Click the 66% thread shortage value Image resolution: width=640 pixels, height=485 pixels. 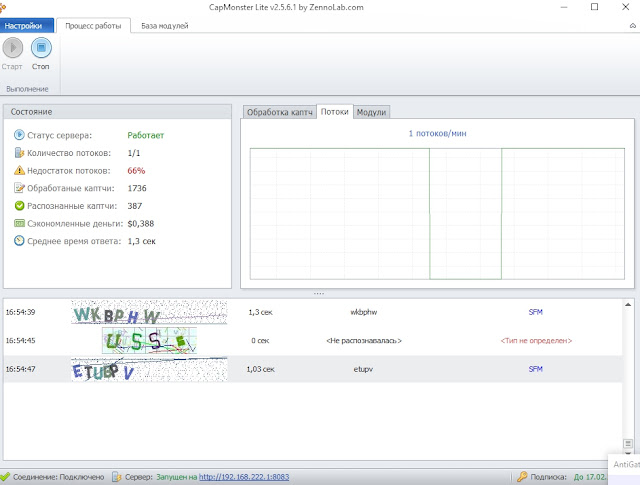point(136,171)
